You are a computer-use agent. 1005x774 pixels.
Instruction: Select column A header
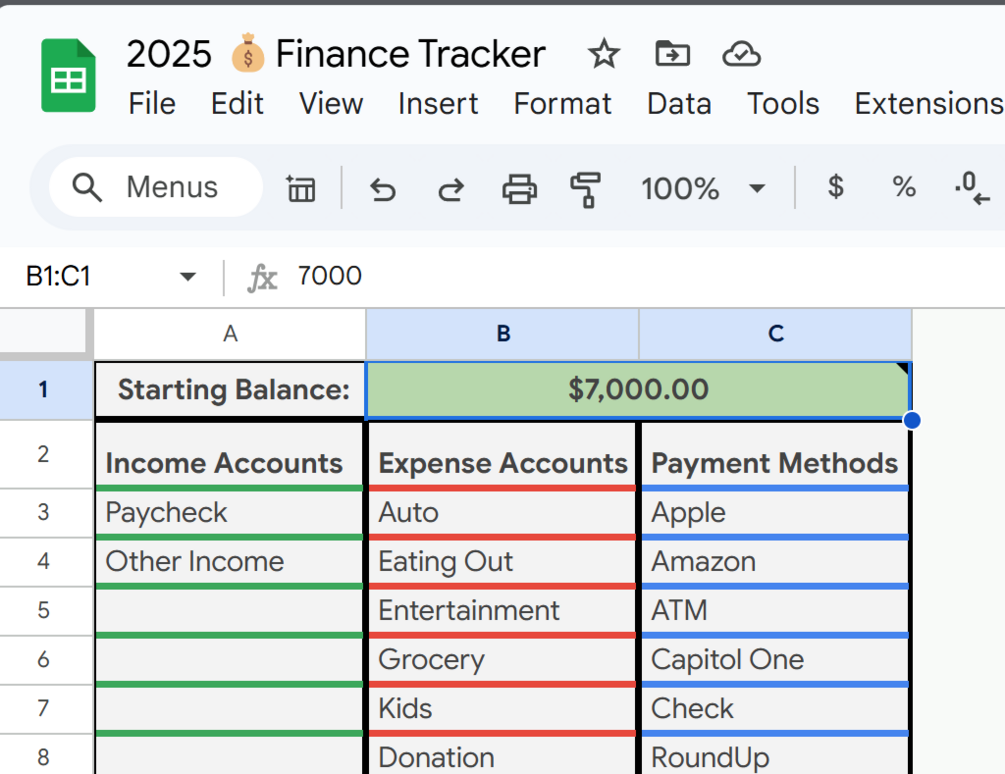(x=230, y=334)
